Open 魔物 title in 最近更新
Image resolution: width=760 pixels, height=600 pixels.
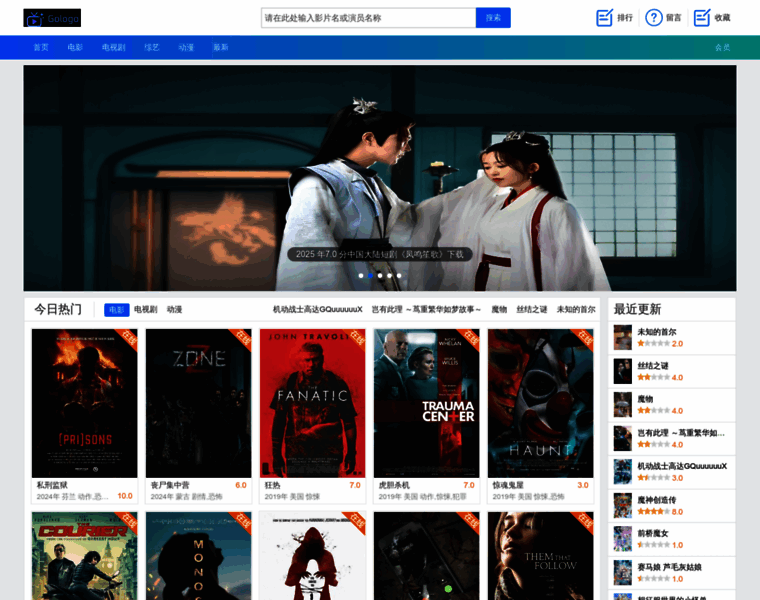(645, 399)
